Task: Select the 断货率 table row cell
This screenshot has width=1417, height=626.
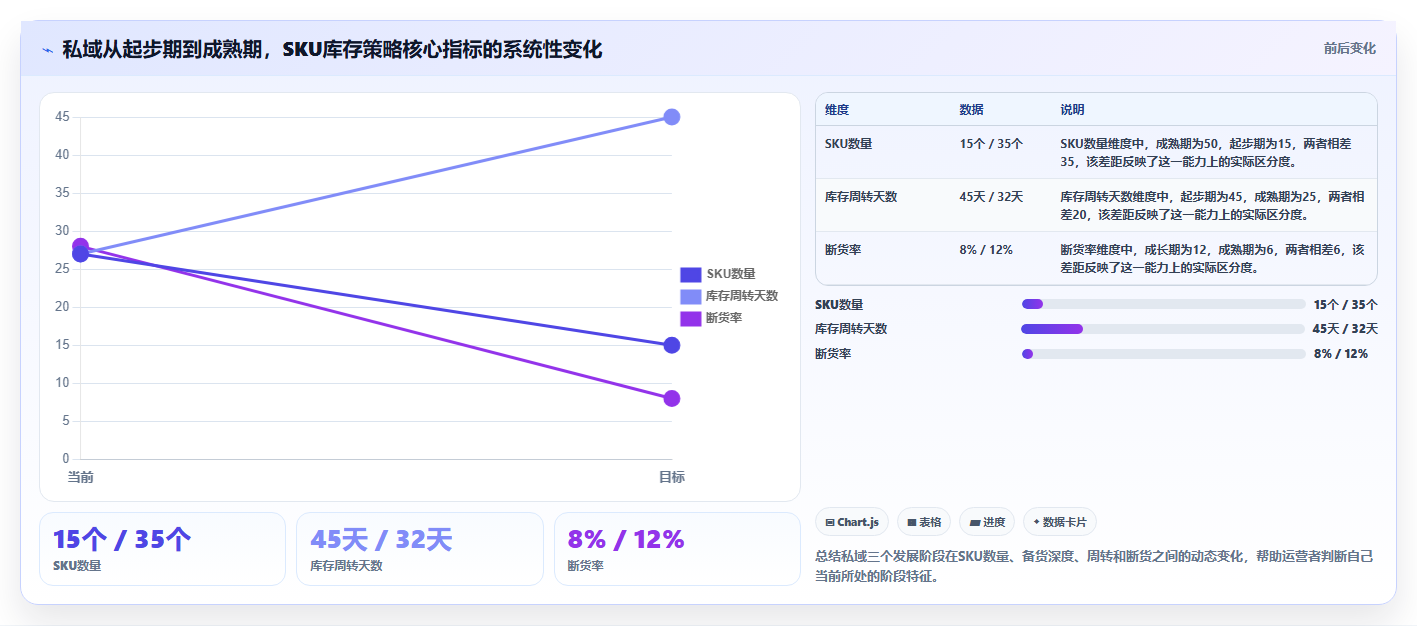Action: pyautogui.click(x=843, y=250)
